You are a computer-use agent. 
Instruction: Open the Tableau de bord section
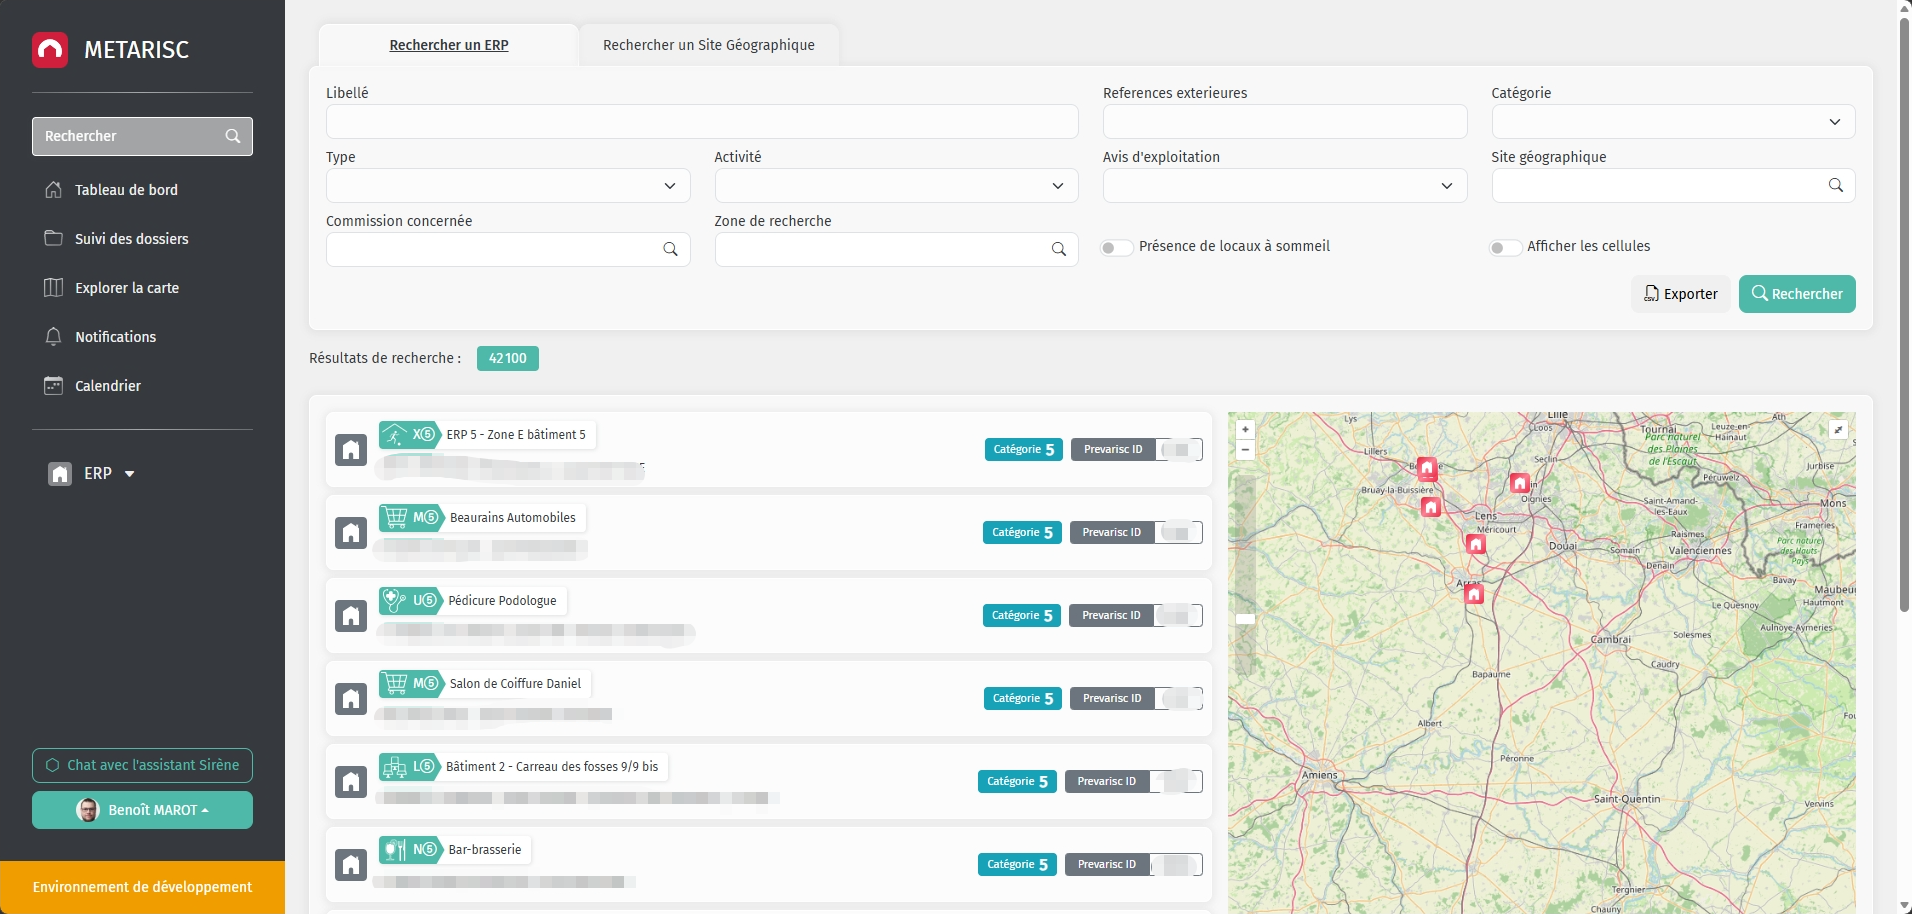[125, 189]
